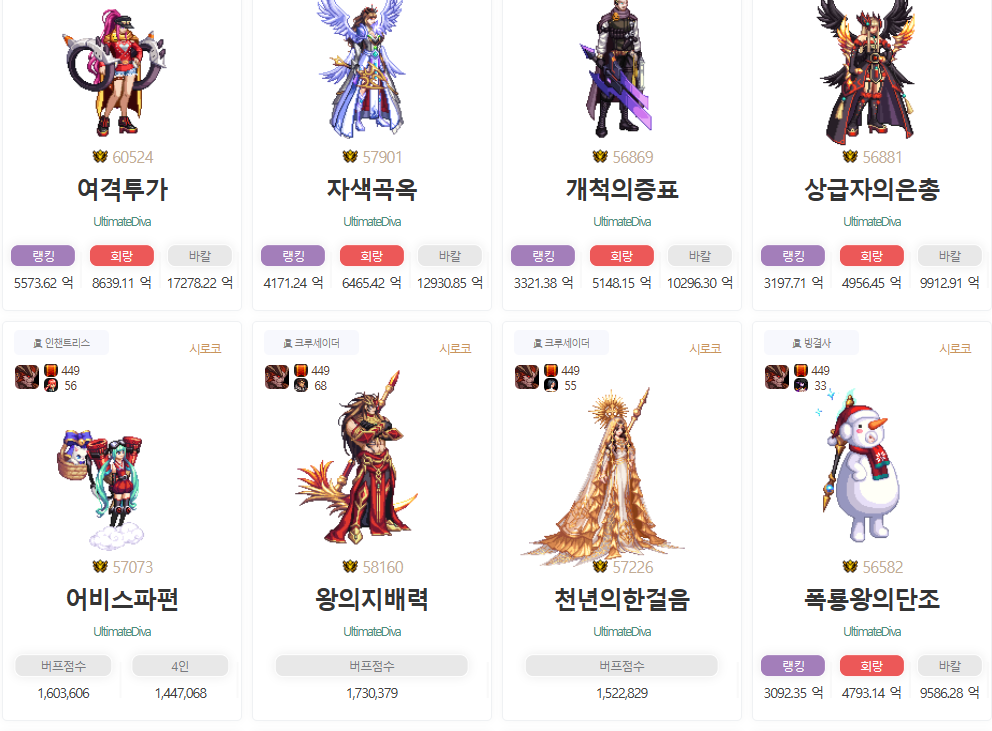This screenshot has height=731, width=992.
Task: Click the small icon beside 33 on 폭룡왕의단조 card
Action: [801, 385]
